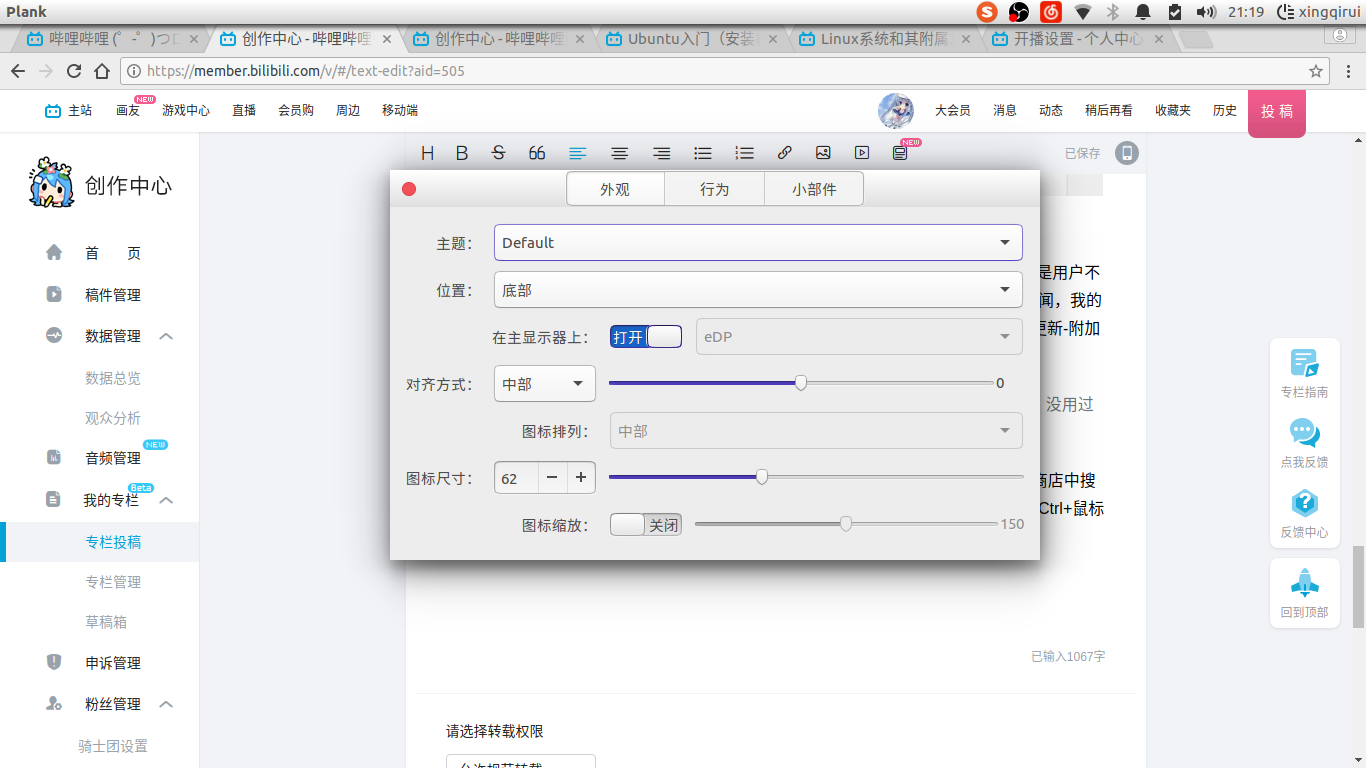Open the 主题 Default theme dropdown

point(758,243)
